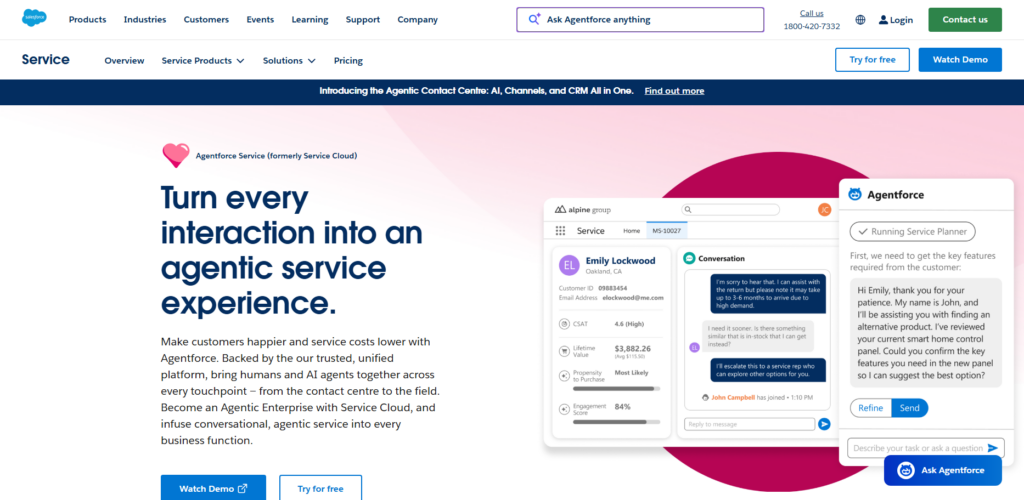
Task: Click the Describe your task or ask a question field
Action: (x=925, y=448)
